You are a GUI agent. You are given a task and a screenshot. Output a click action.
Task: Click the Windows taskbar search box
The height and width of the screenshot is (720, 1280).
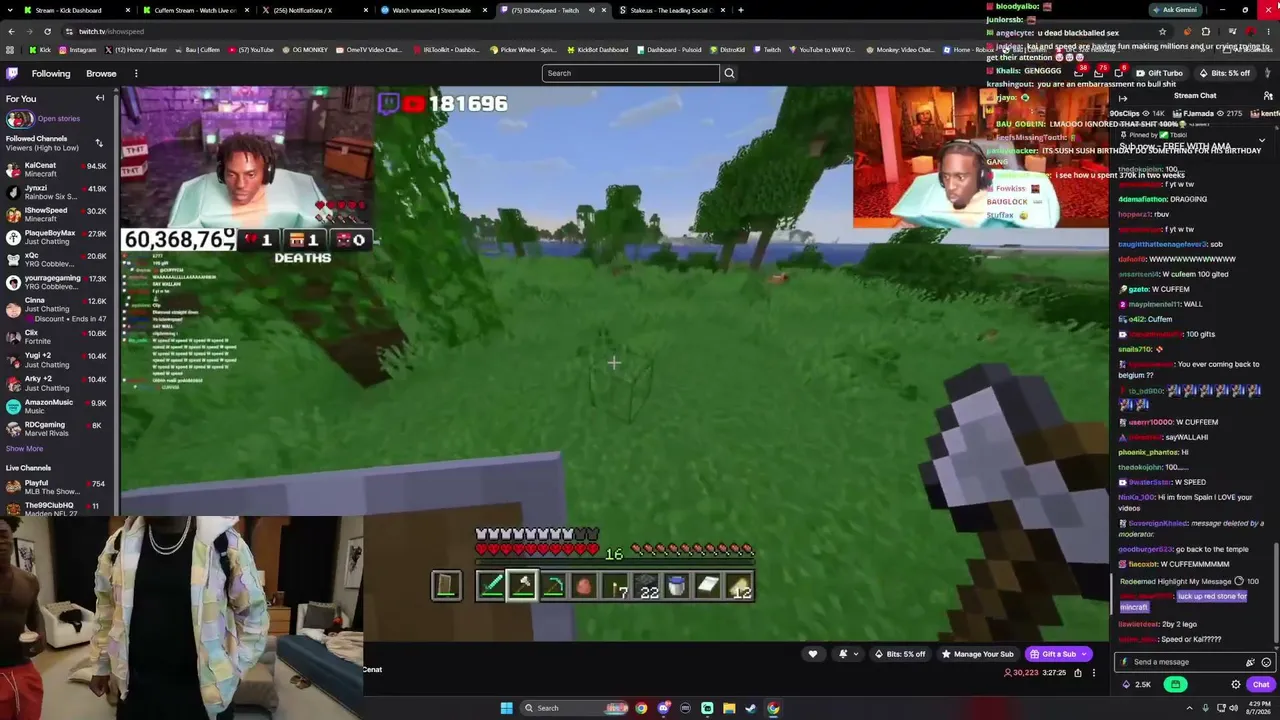click(572, 708)
